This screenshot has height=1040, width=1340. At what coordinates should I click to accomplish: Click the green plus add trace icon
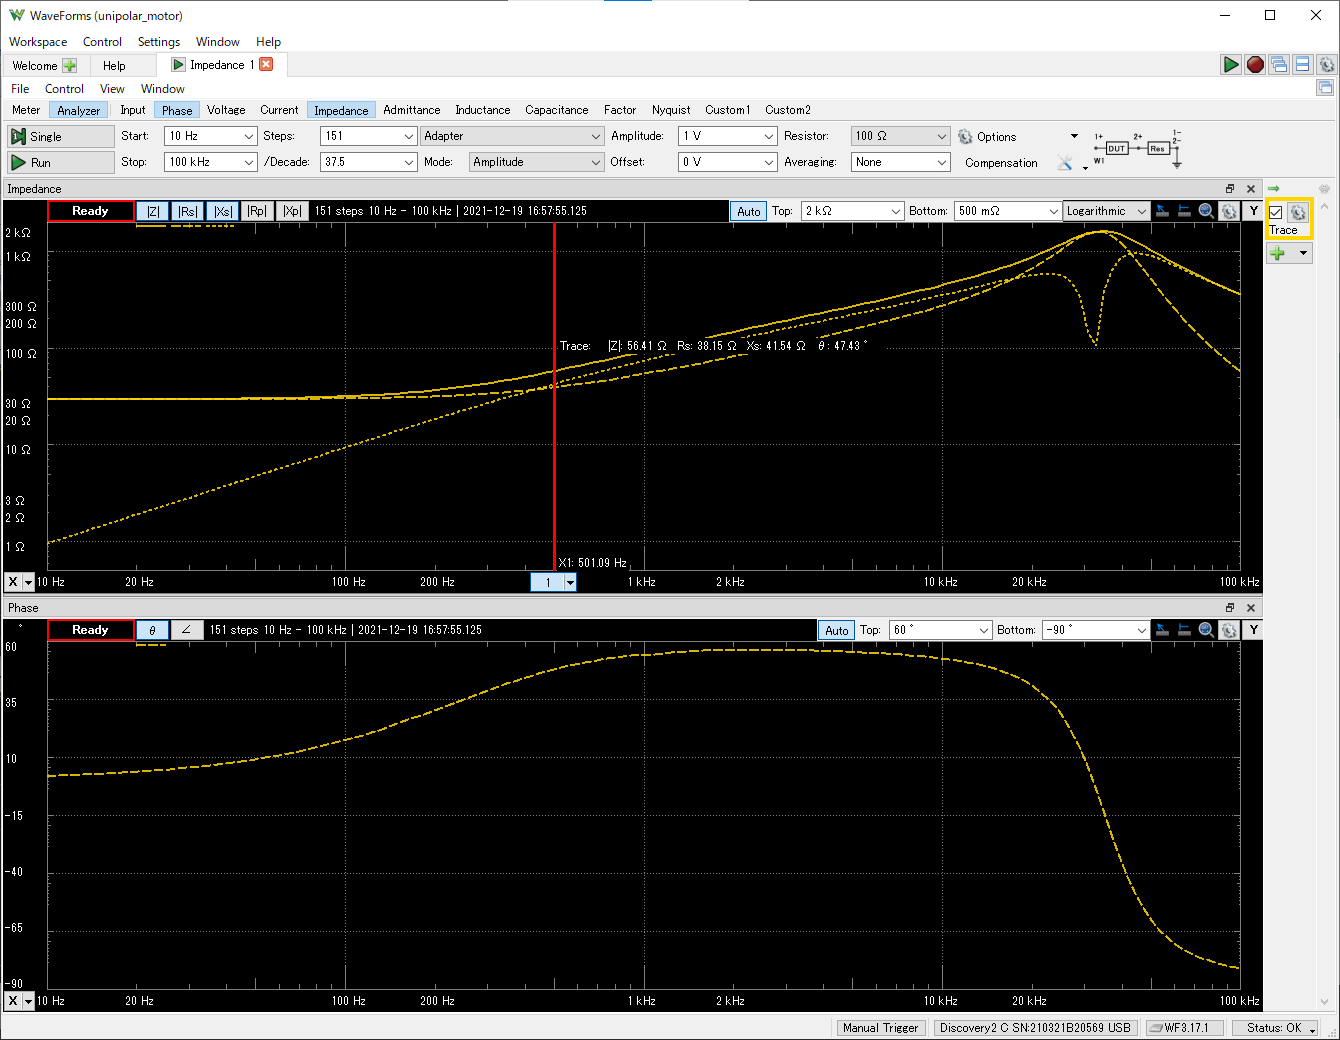[1278, 253]
